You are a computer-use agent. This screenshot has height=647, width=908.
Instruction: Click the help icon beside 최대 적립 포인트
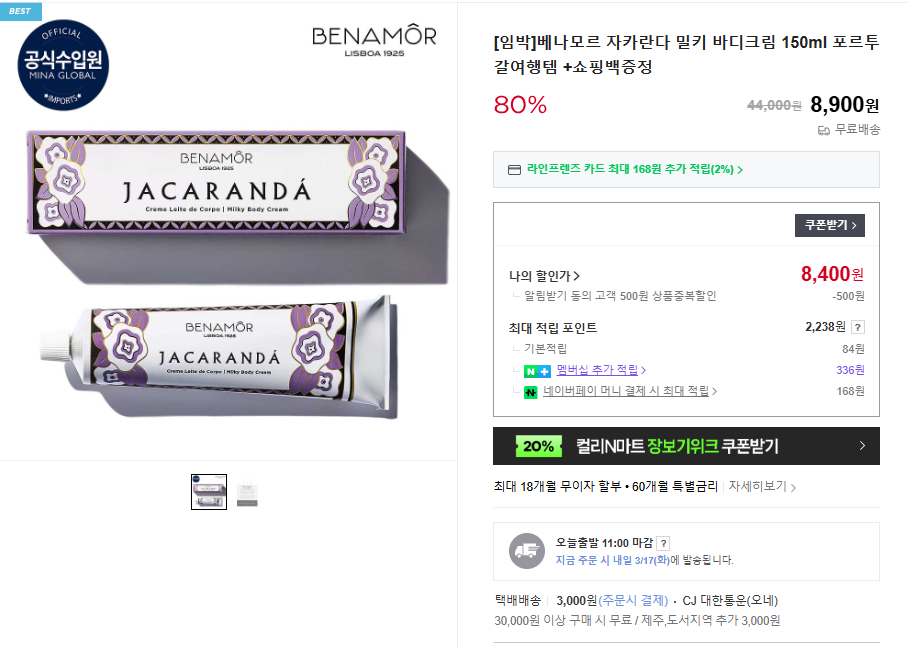pos(858,327)
